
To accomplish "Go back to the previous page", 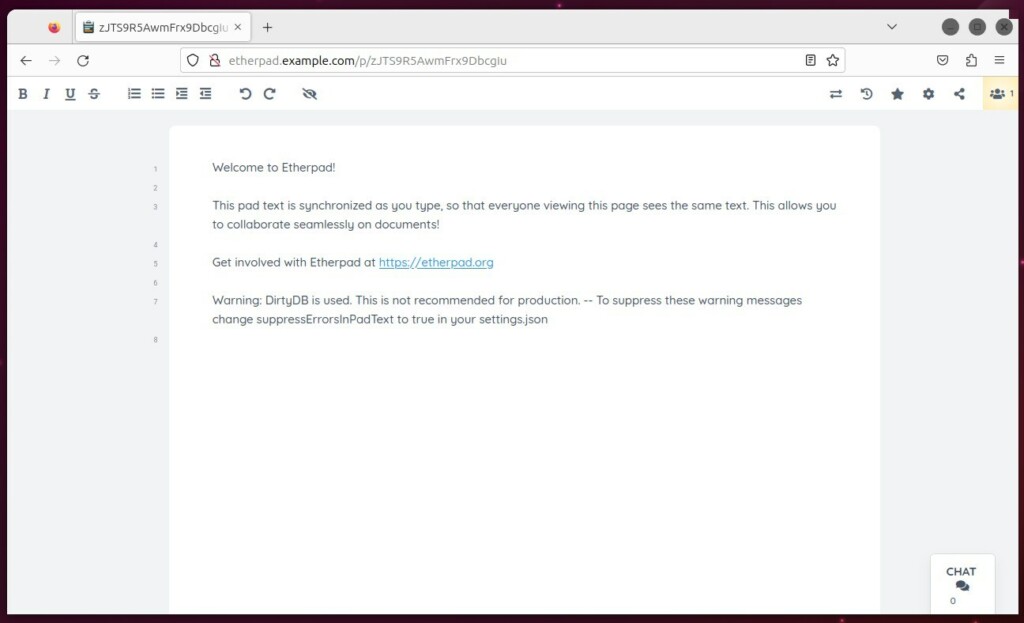I will [26, 61].
